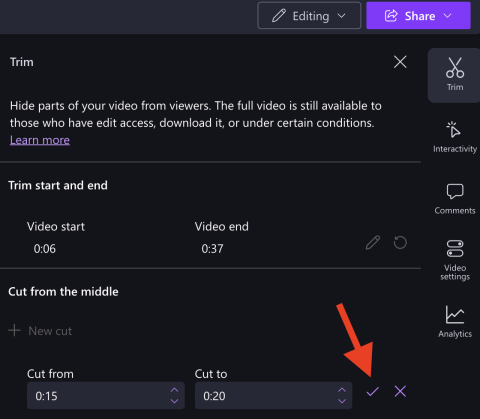Follow the Learn more link
This screenshot has width=480, height=419.
40,140
